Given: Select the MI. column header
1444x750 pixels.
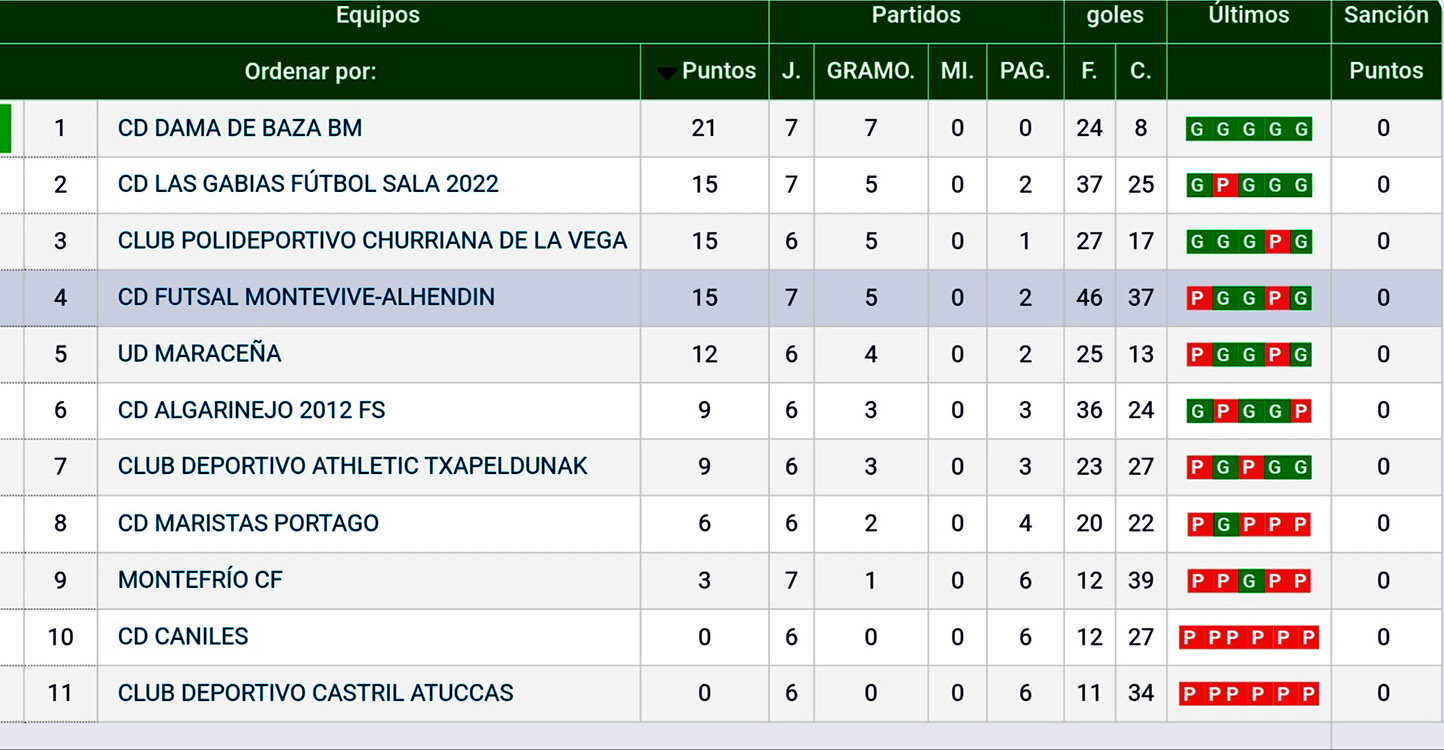Looking at the screenshot, I should (x=957, y=71).
